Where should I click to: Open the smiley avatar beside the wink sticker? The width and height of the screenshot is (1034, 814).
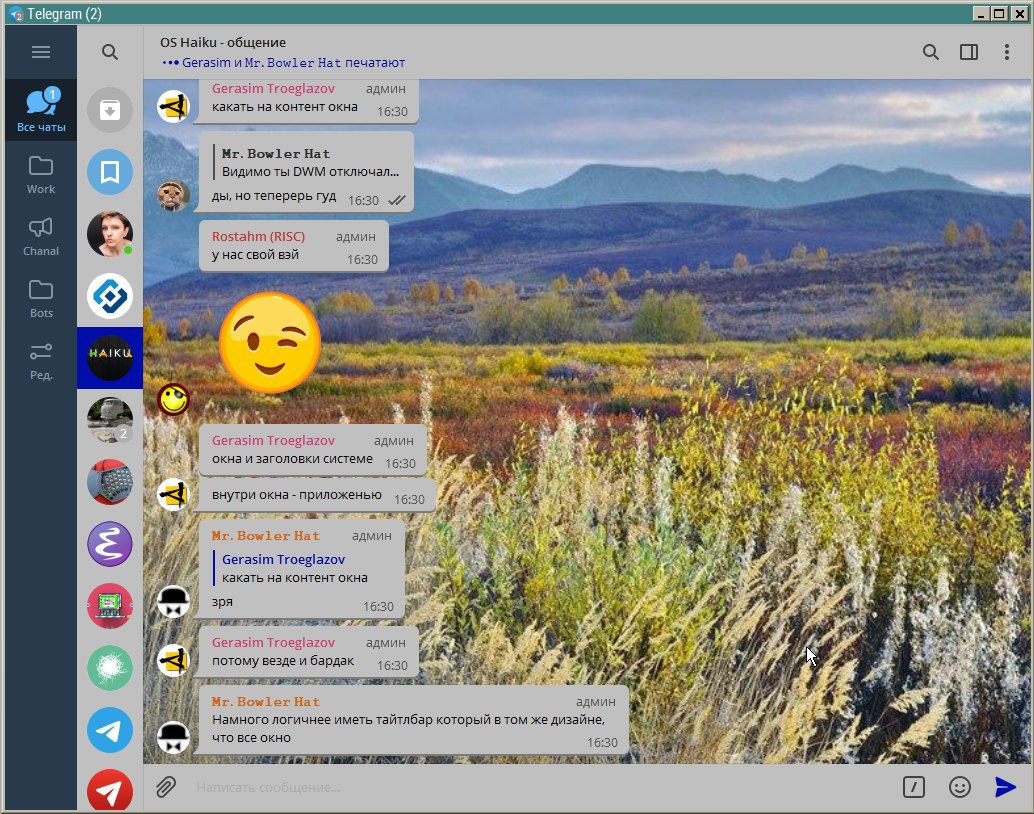coord(173,399)
